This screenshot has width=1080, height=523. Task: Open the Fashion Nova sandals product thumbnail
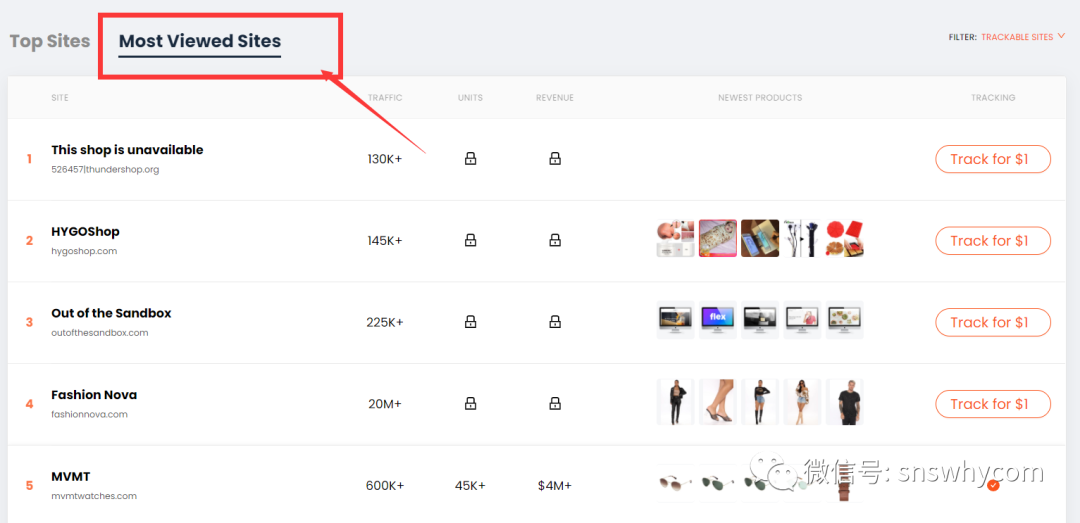[718, 402]
